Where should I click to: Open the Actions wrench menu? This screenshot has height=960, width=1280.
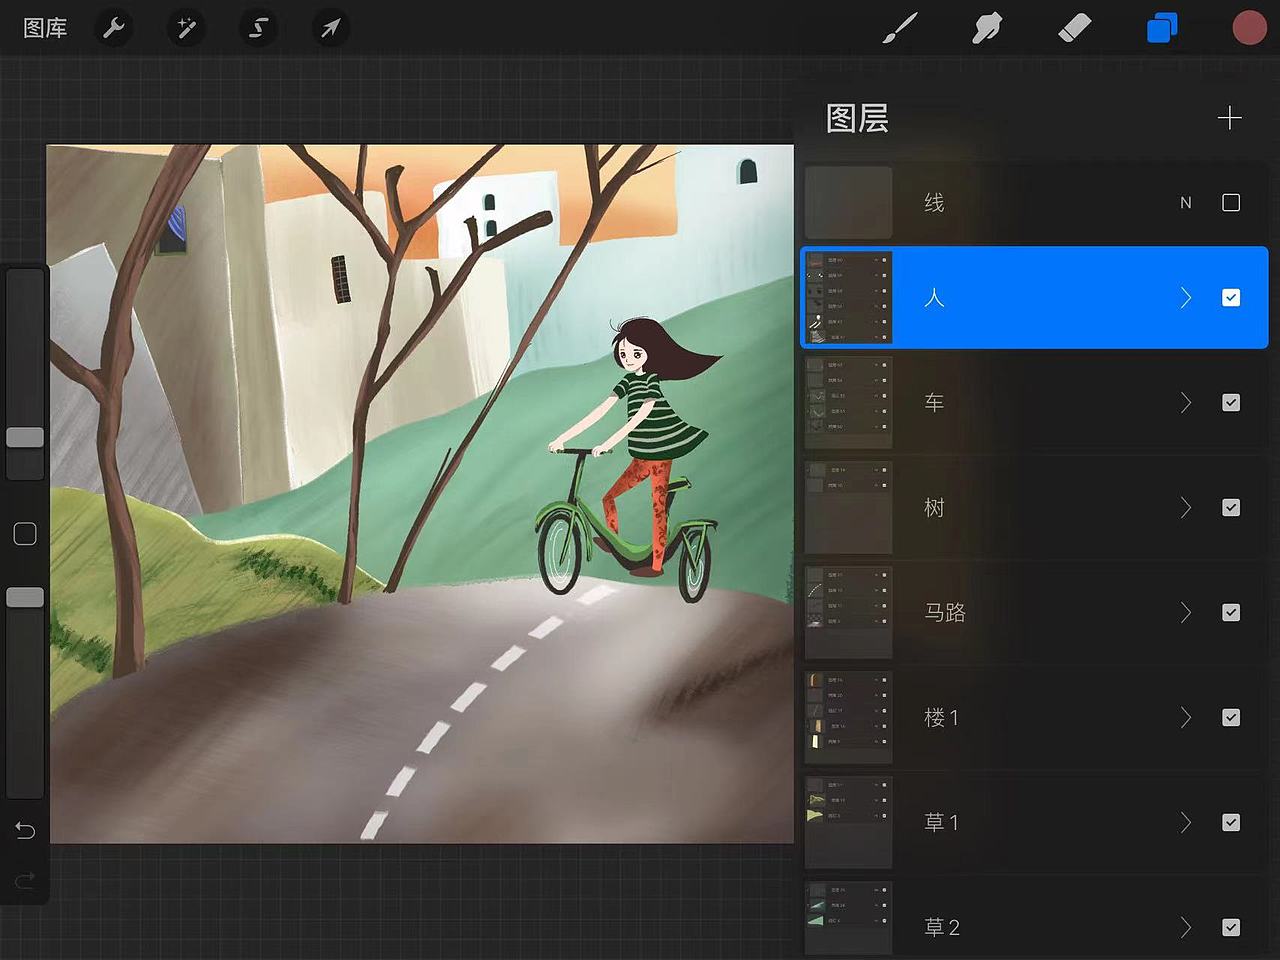[114, 28]
